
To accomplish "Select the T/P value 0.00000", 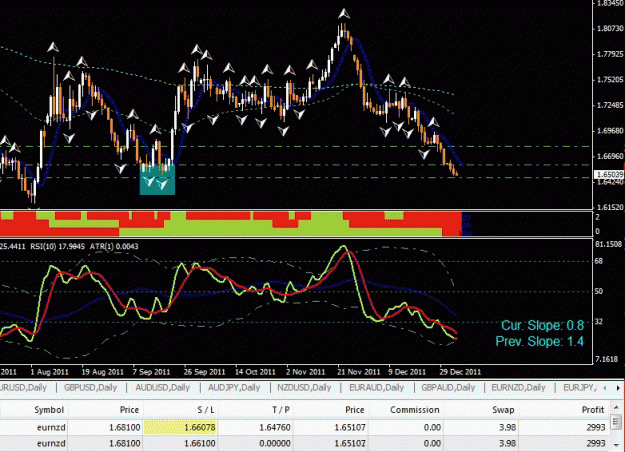I will pos(275,443).
